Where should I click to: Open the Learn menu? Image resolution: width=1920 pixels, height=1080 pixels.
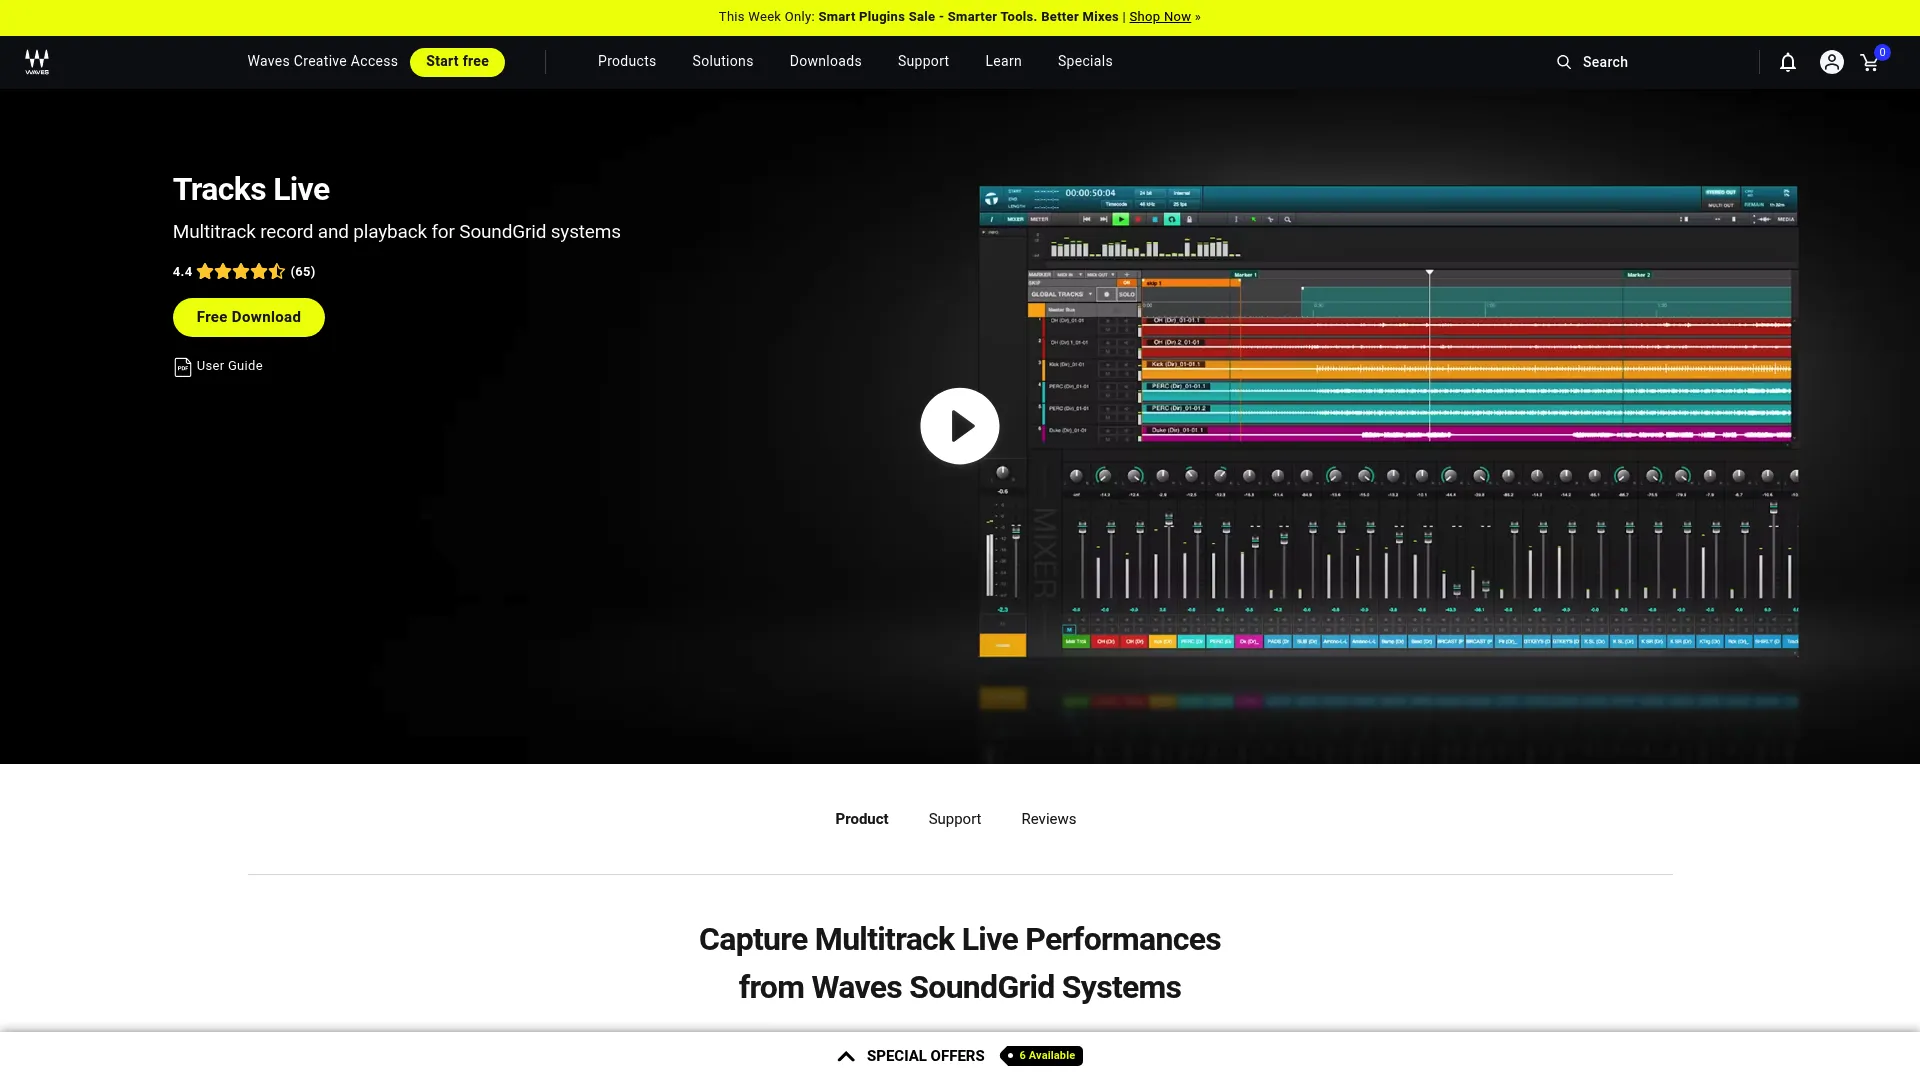pyautogui.click(x=1003, y=62)
